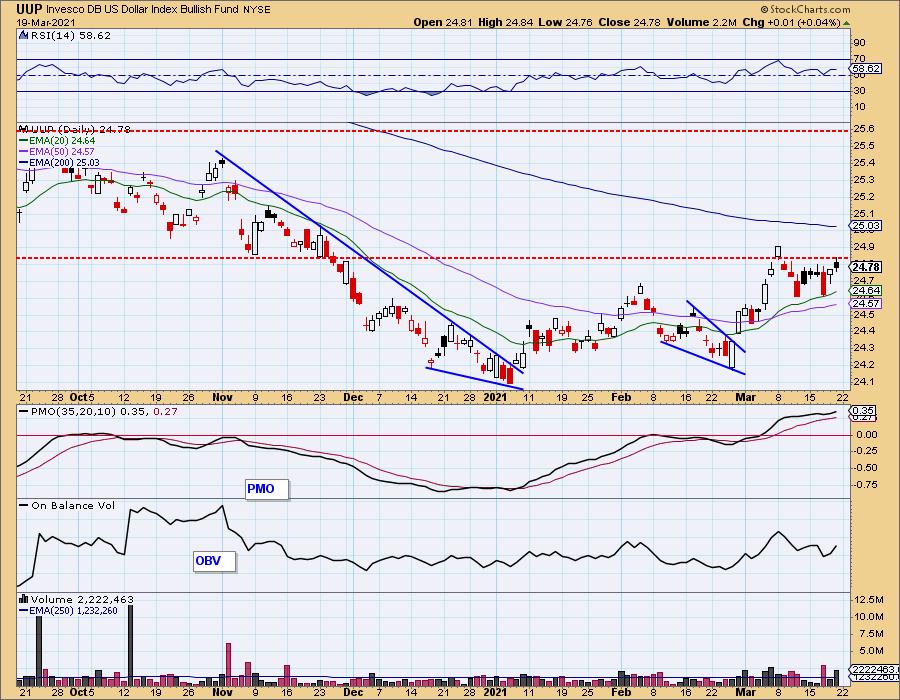Click the 90 label on the RSI axis

(860, 43)
